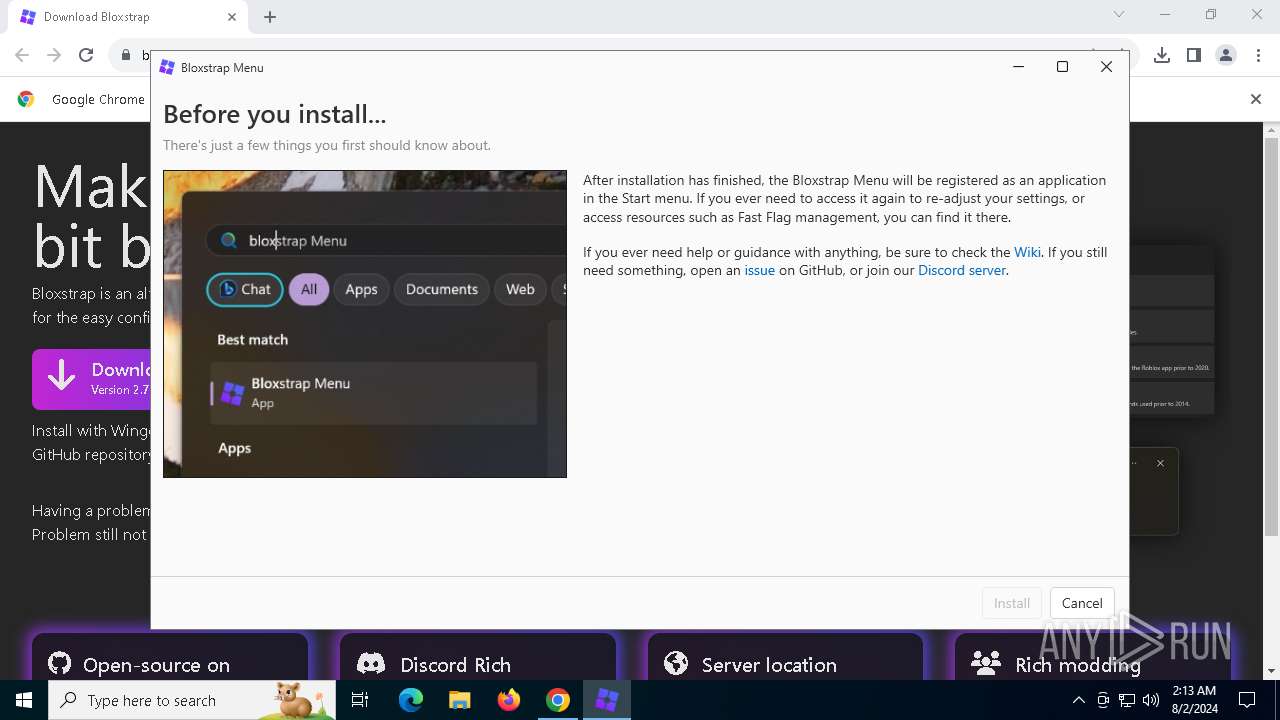This screenshot has width=1280, height=720.
Task: Close the Download Bloxstrap Chrome tab
Action: (232, 17)
